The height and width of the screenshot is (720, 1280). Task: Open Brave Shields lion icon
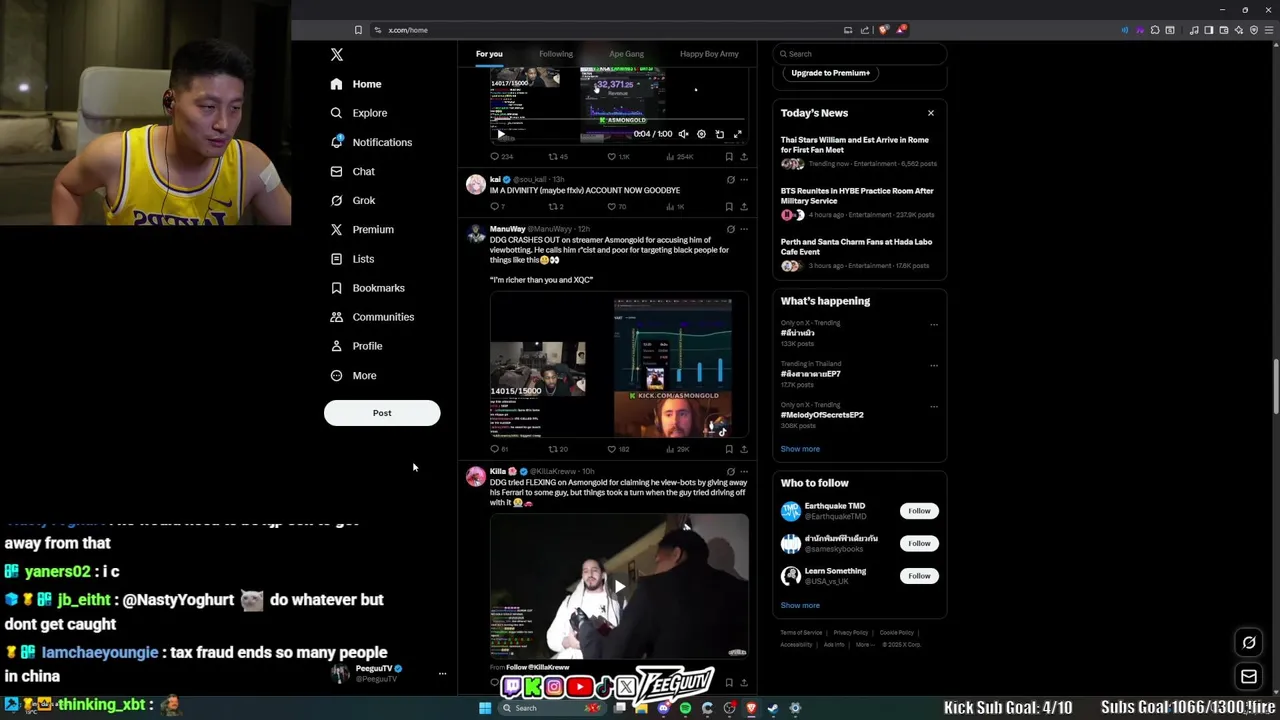[x=883, y=30]
